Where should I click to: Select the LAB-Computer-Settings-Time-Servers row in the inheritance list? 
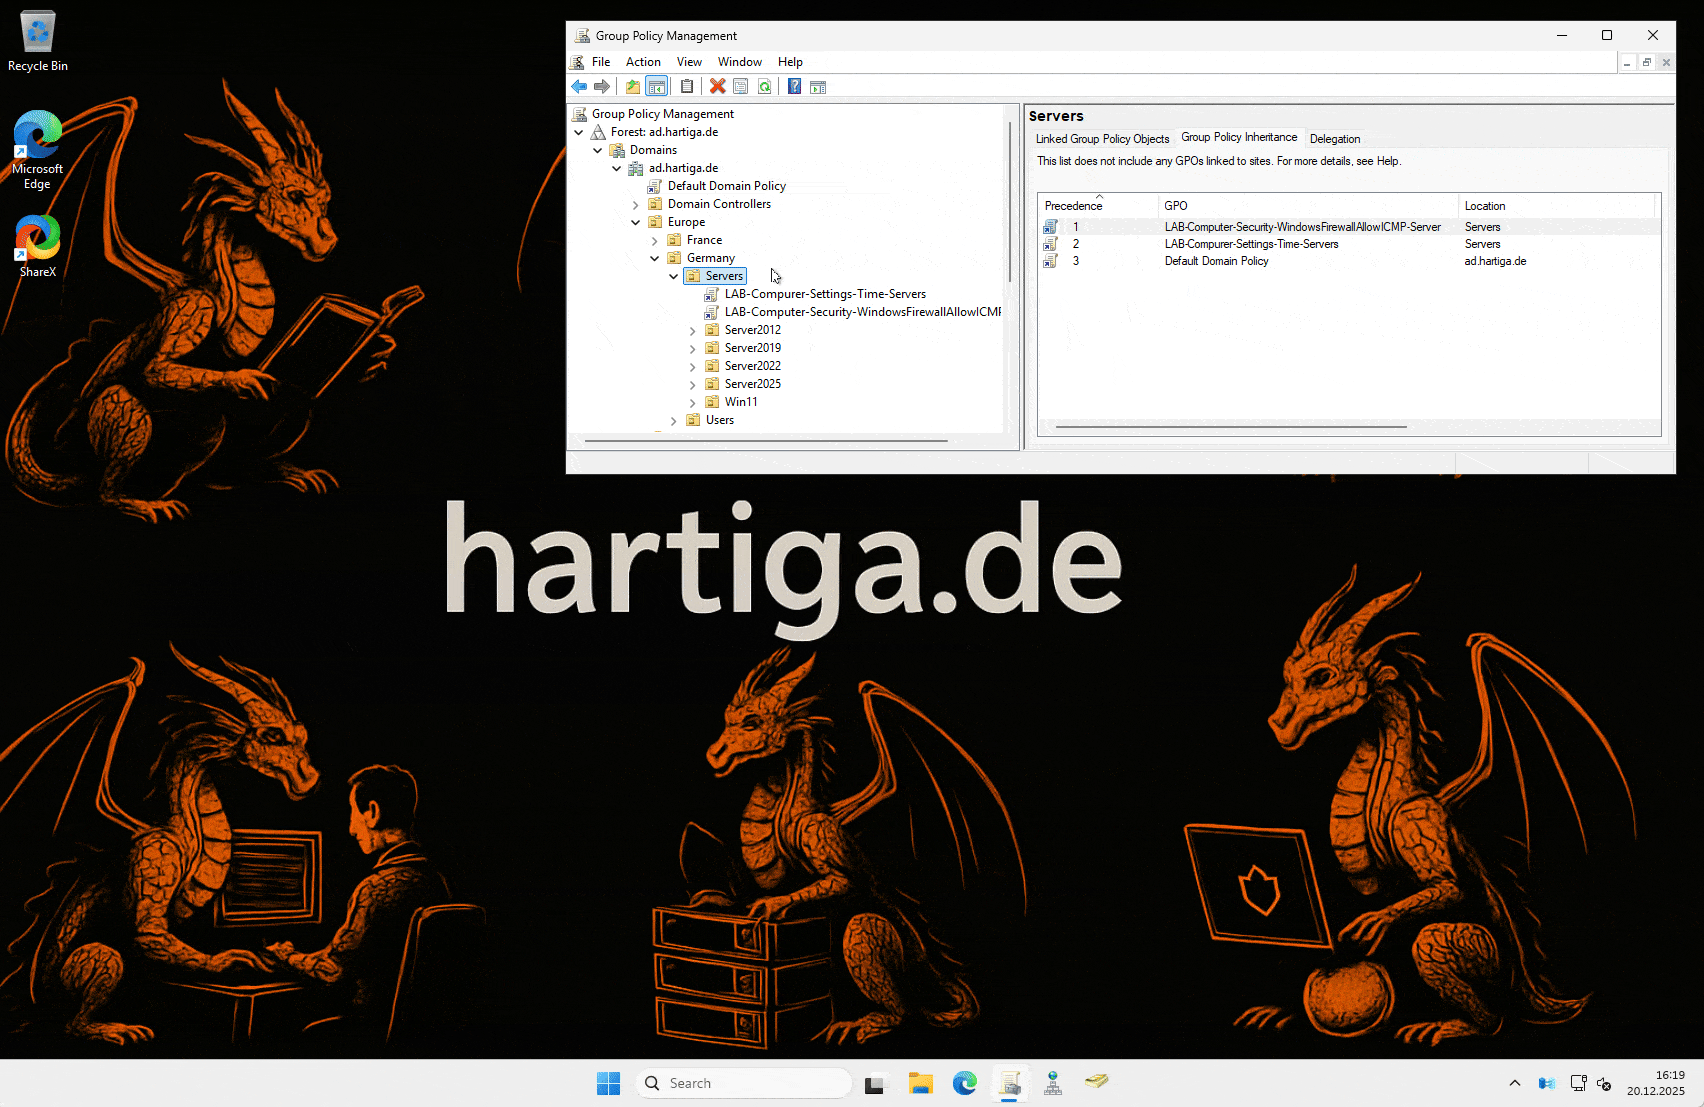(x=1250, y=244)
